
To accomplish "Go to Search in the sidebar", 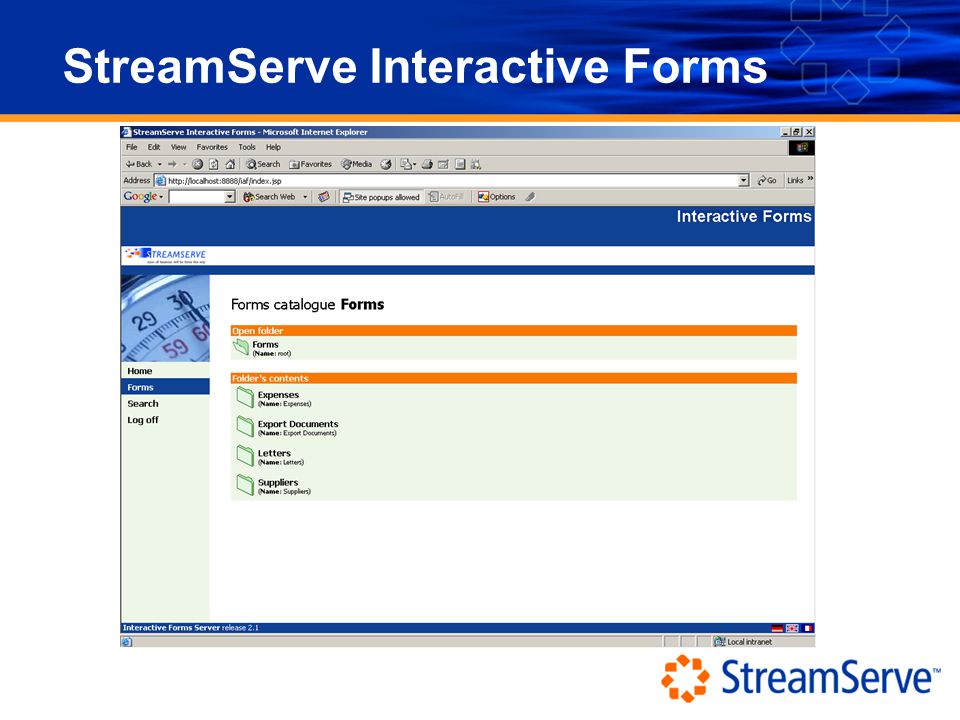I will pos(143,403).
